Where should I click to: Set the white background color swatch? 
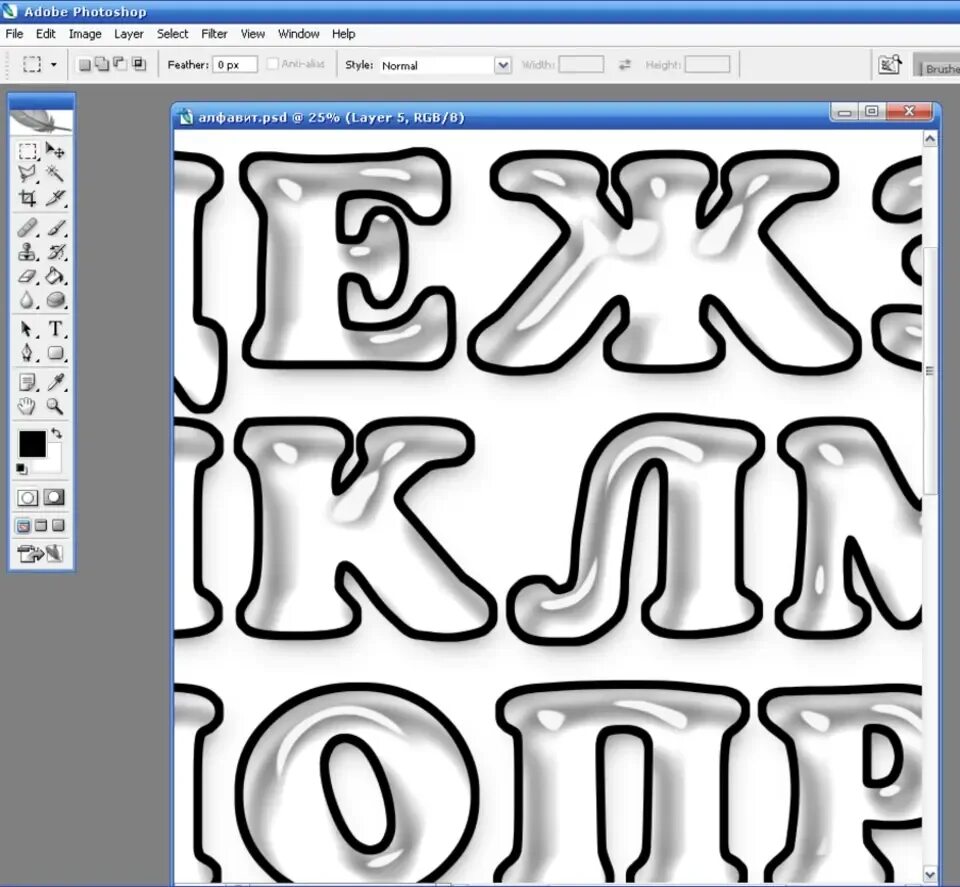[x=53, y=463]
